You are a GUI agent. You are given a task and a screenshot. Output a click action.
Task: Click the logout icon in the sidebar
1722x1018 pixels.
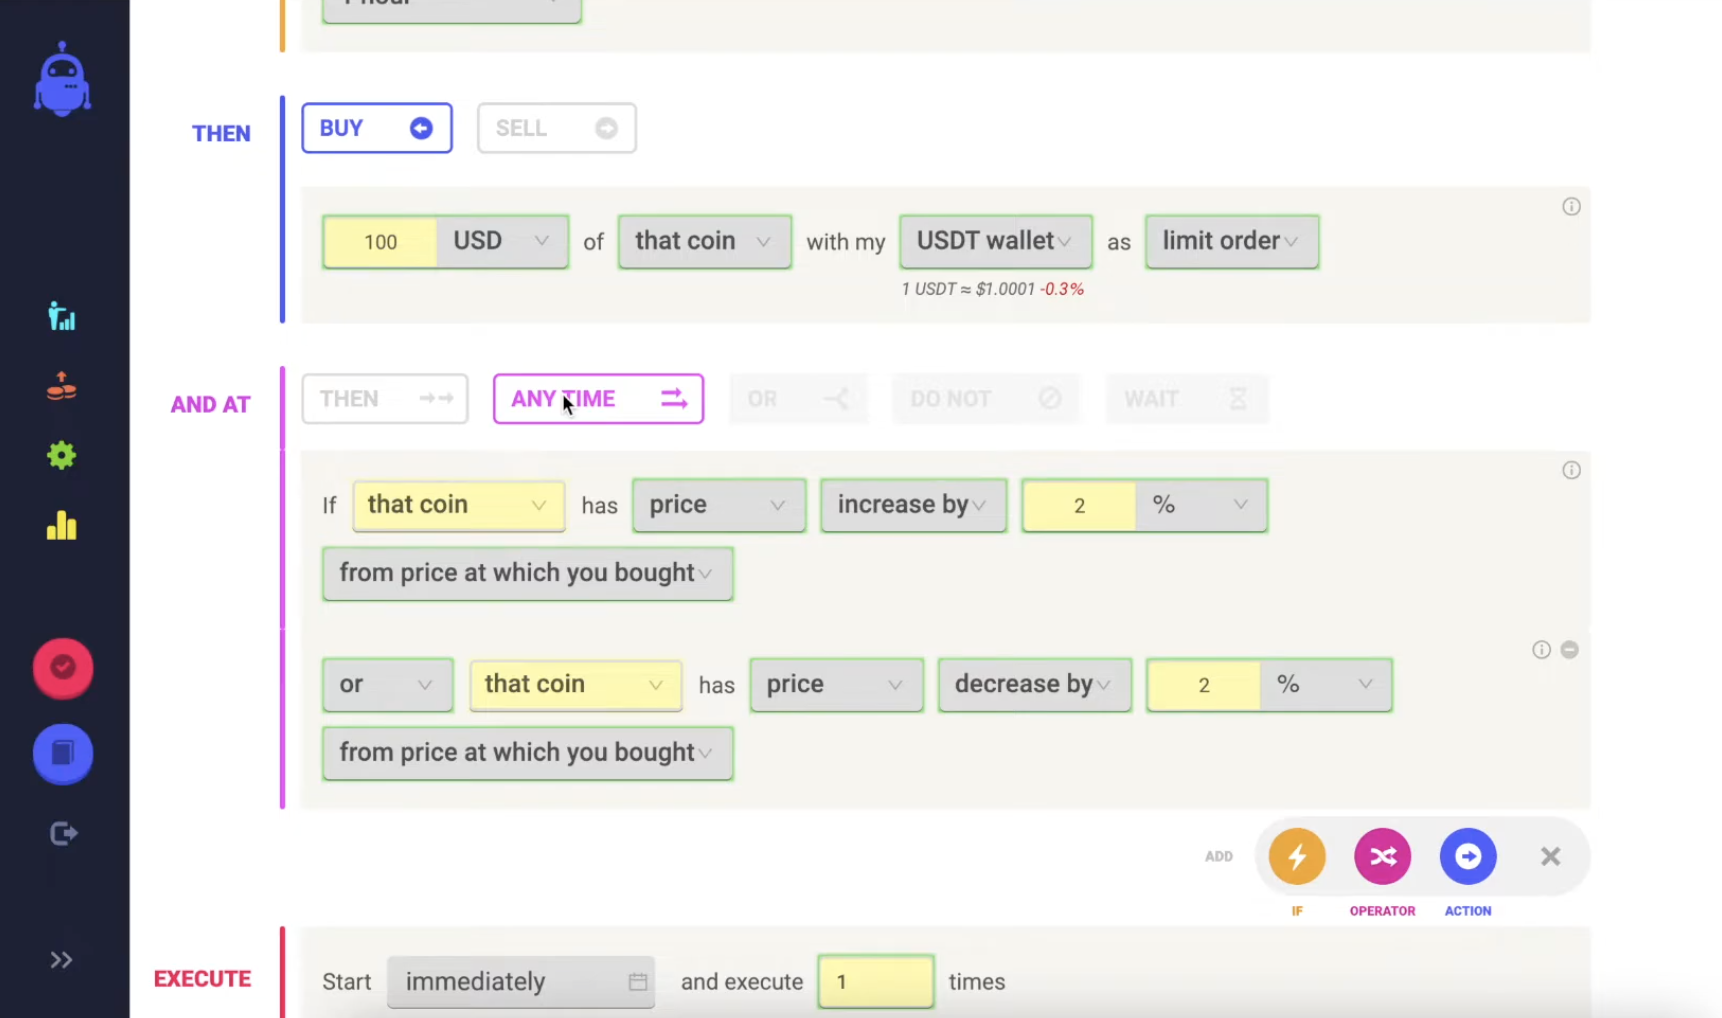pos(63,833)
